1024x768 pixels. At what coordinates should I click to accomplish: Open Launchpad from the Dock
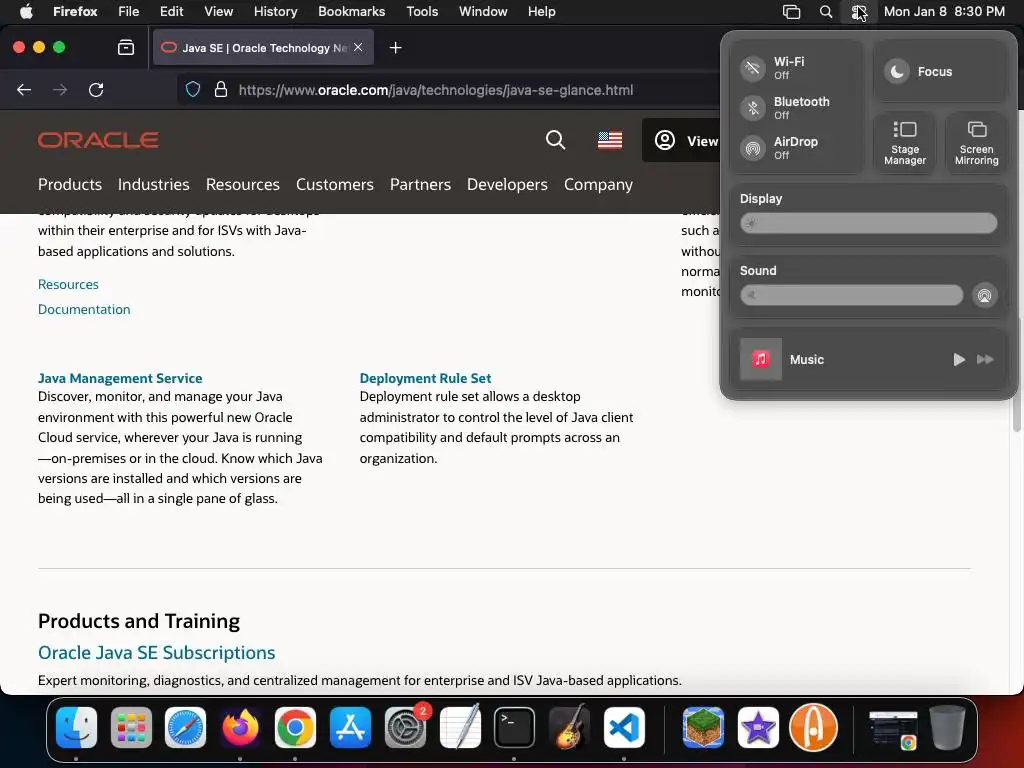point(131,727)
